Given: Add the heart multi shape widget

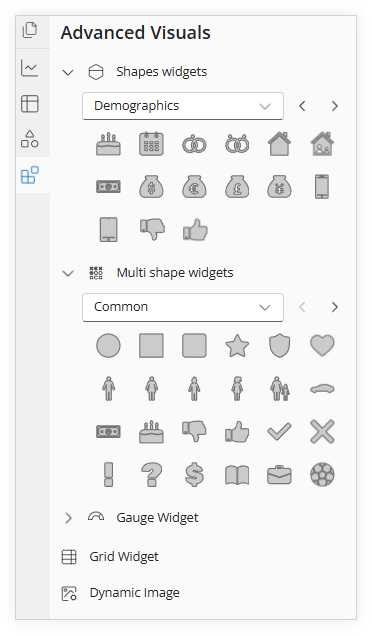Looking at the screenshot, I should [322, 345].
